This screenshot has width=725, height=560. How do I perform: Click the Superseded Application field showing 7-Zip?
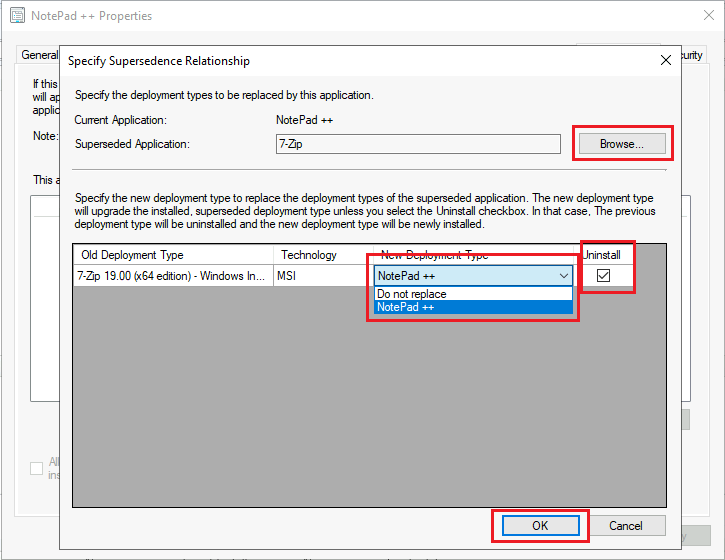tap(418, 144)
